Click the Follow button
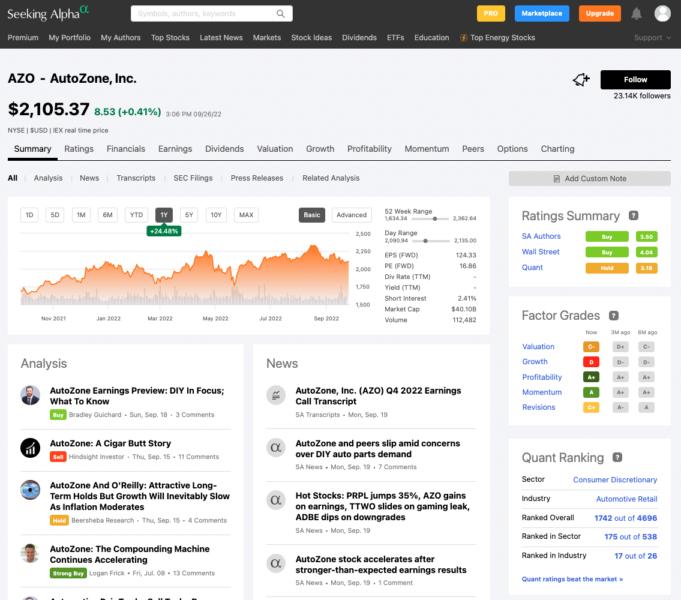681x600 pixels. pos(635,80)
